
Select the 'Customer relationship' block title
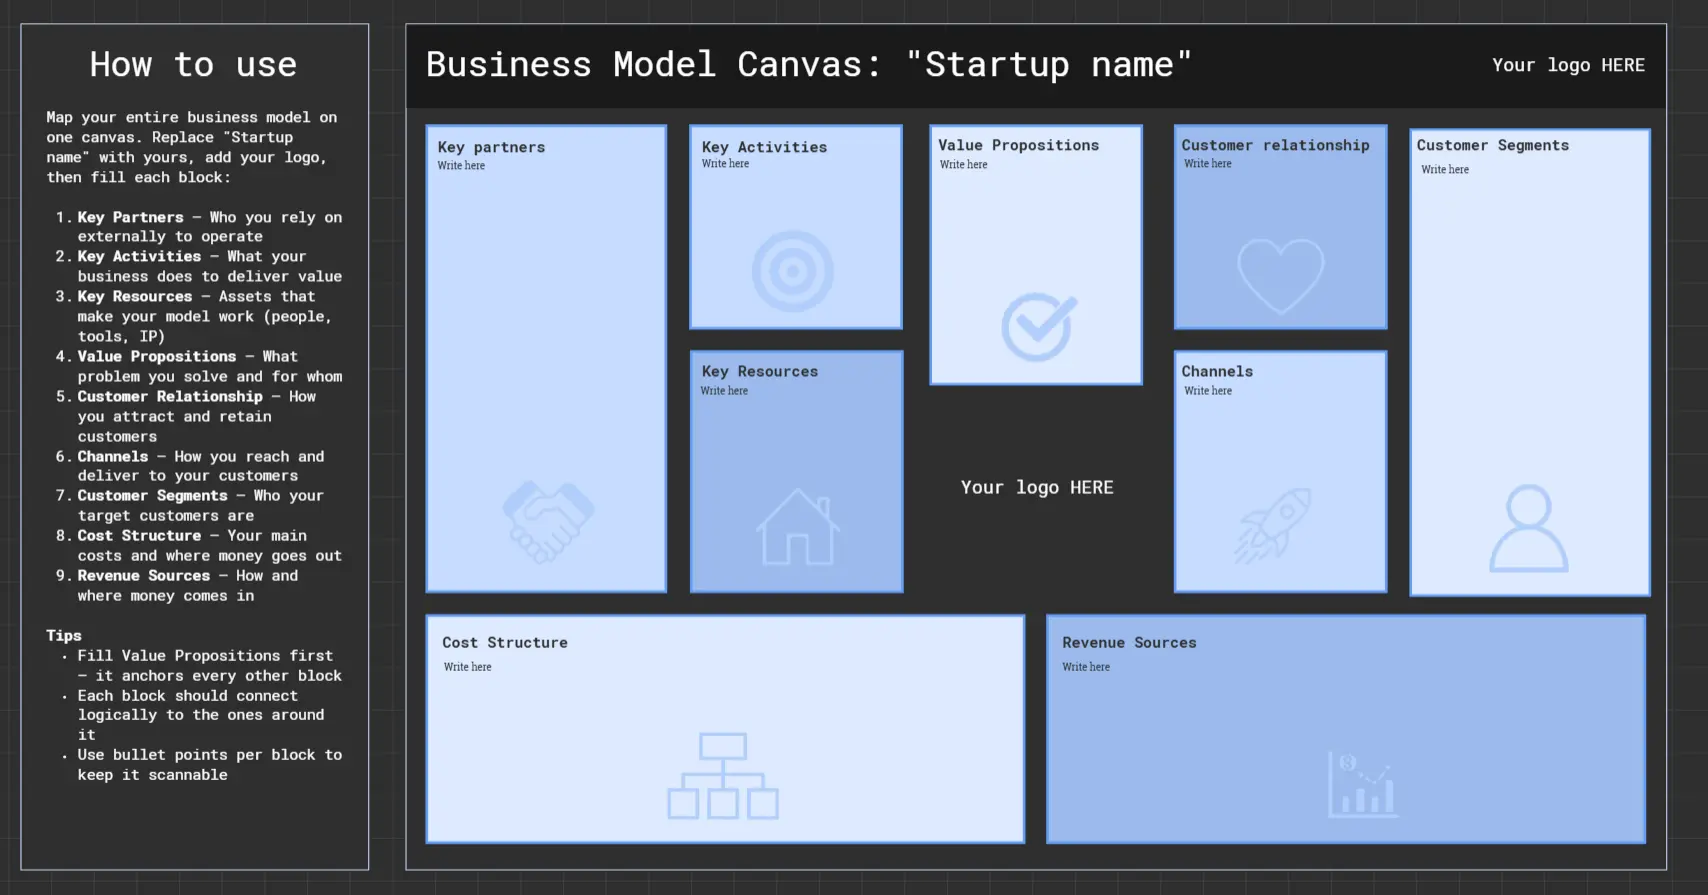[x=1275, y=145]
